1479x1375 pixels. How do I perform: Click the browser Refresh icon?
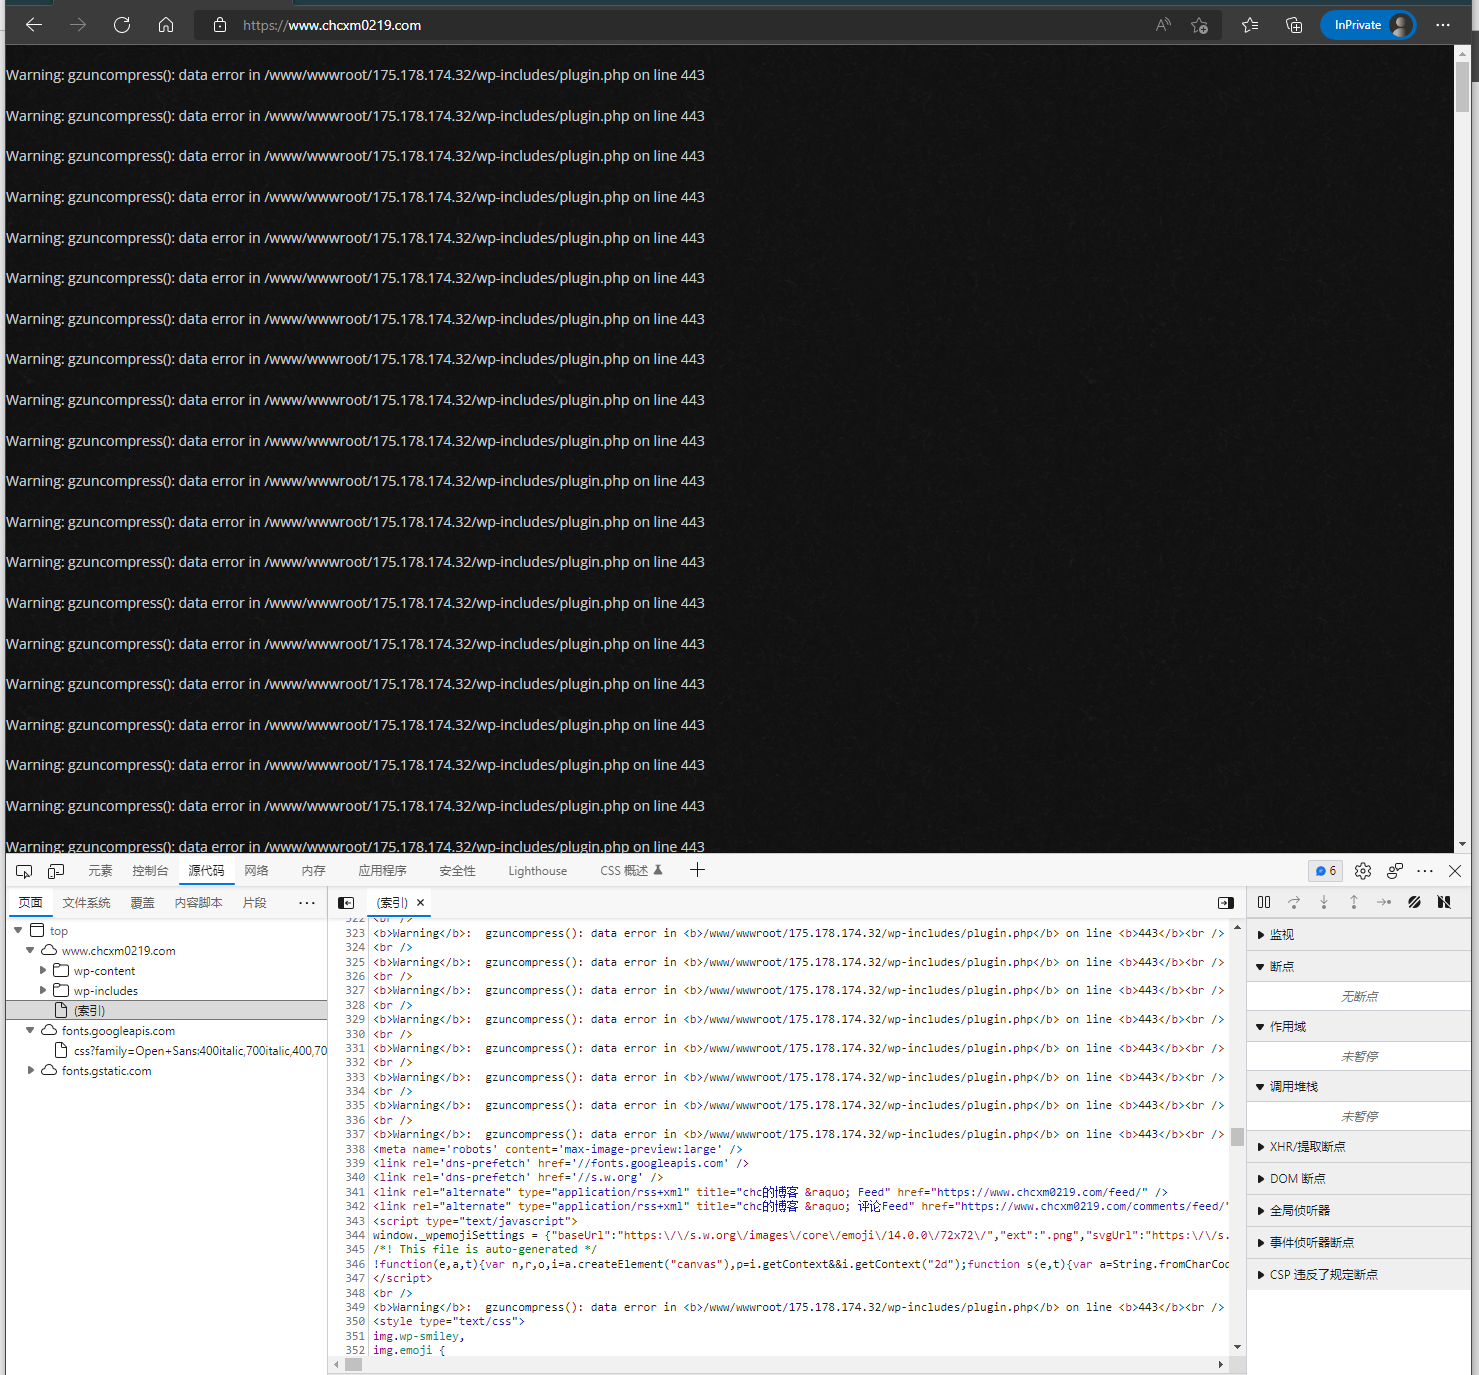pos(122,25)
